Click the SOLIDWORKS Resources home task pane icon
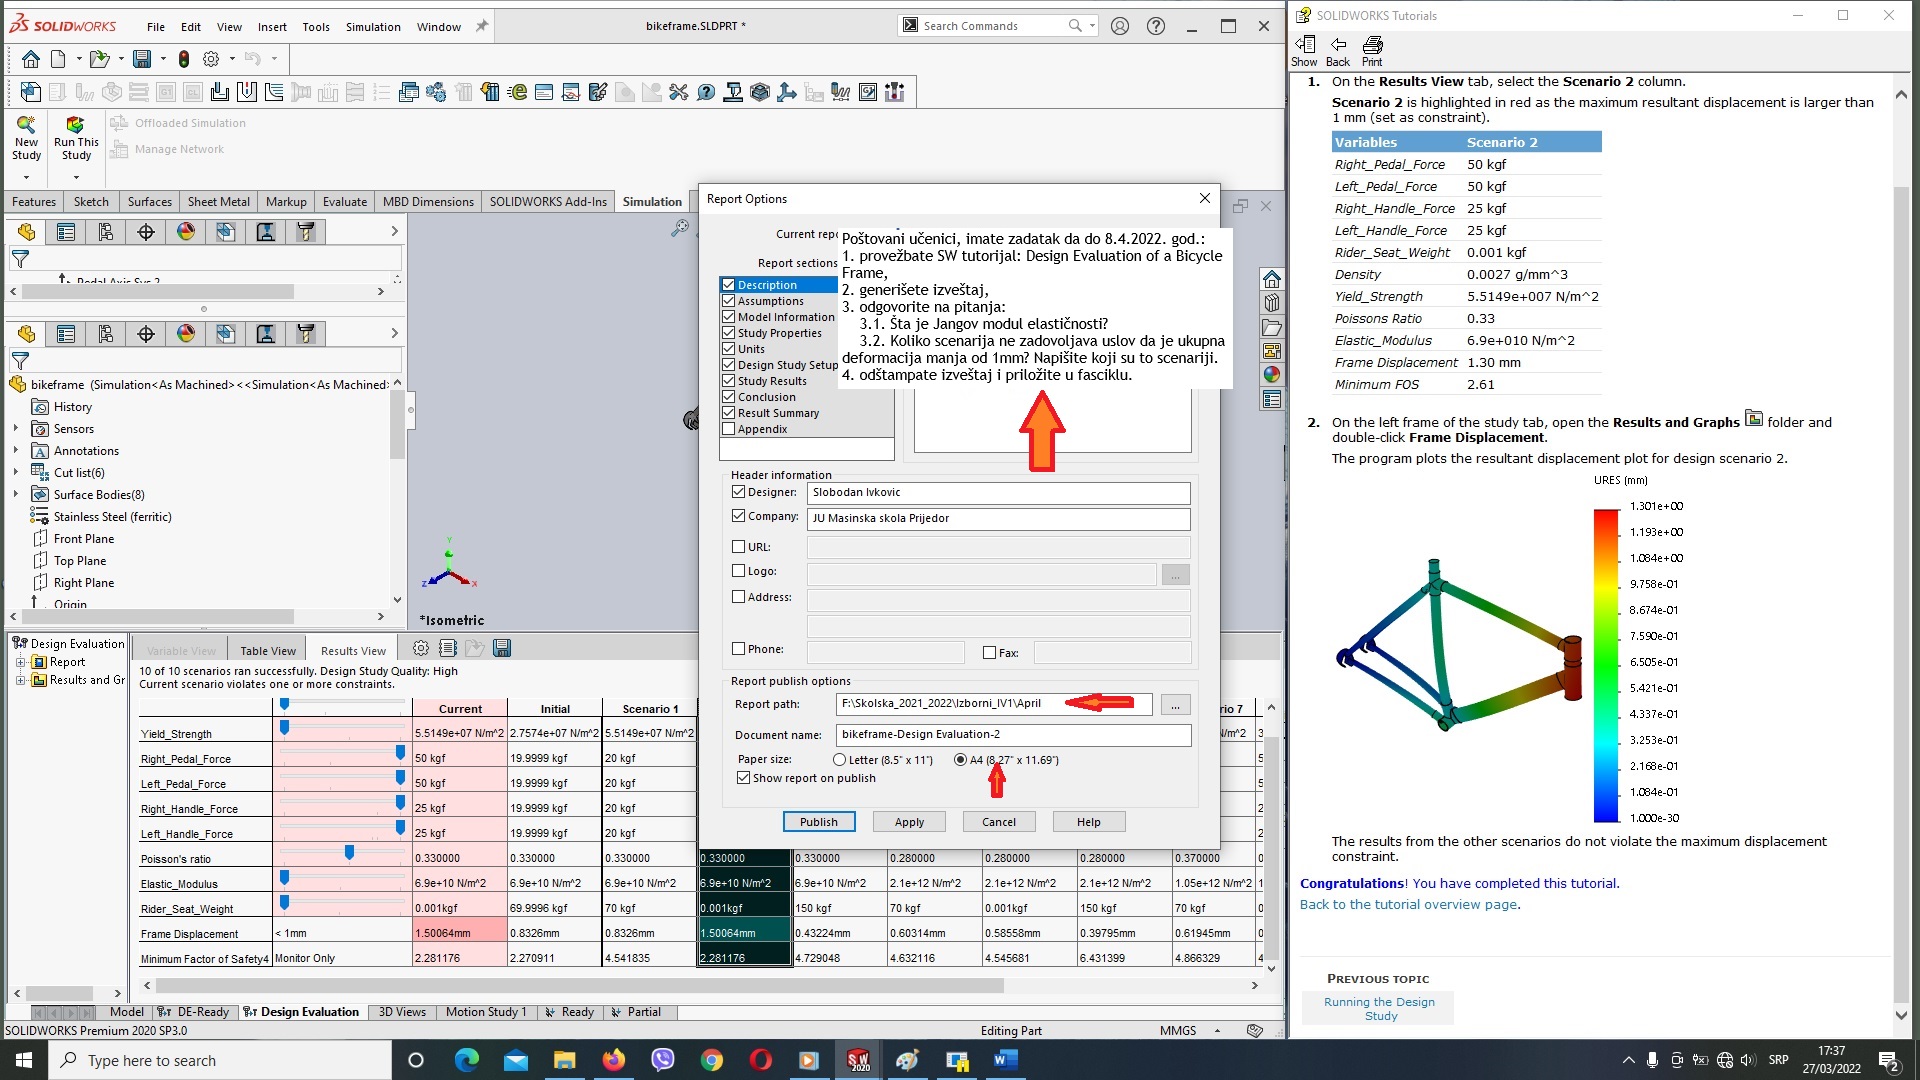 click(1272, 279)
